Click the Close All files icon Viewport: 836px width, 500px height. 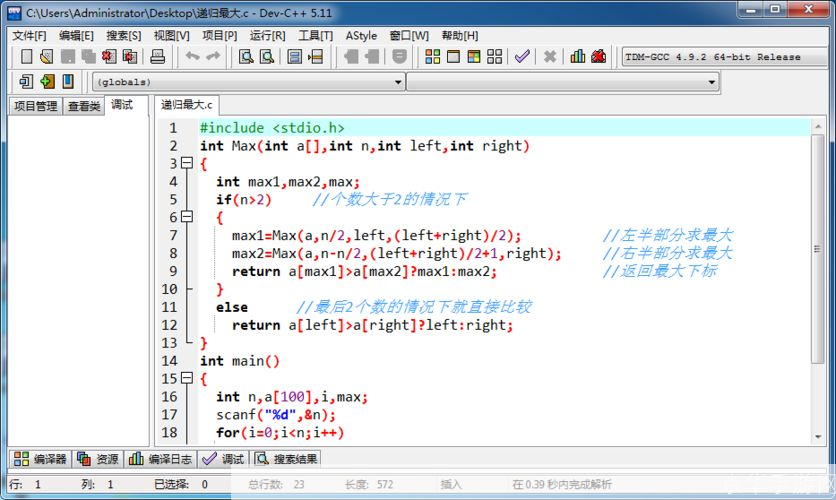(x=130, y=57)
